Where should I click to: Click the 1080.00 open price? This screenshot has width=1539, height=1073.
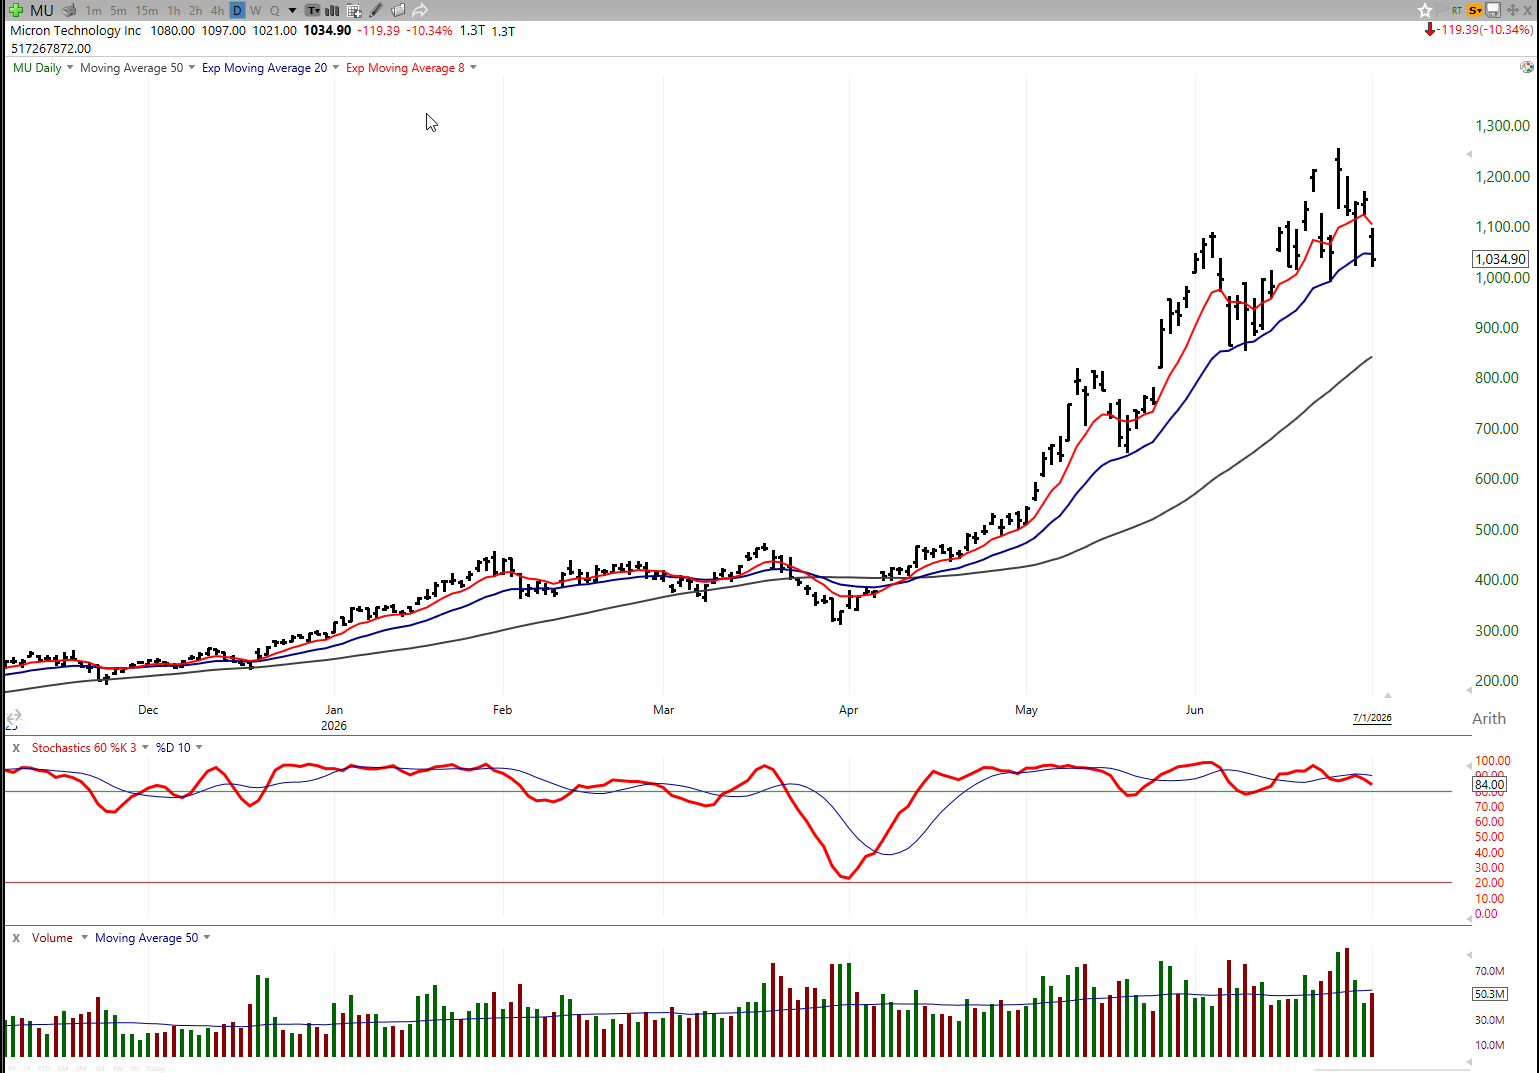point(173,31)
